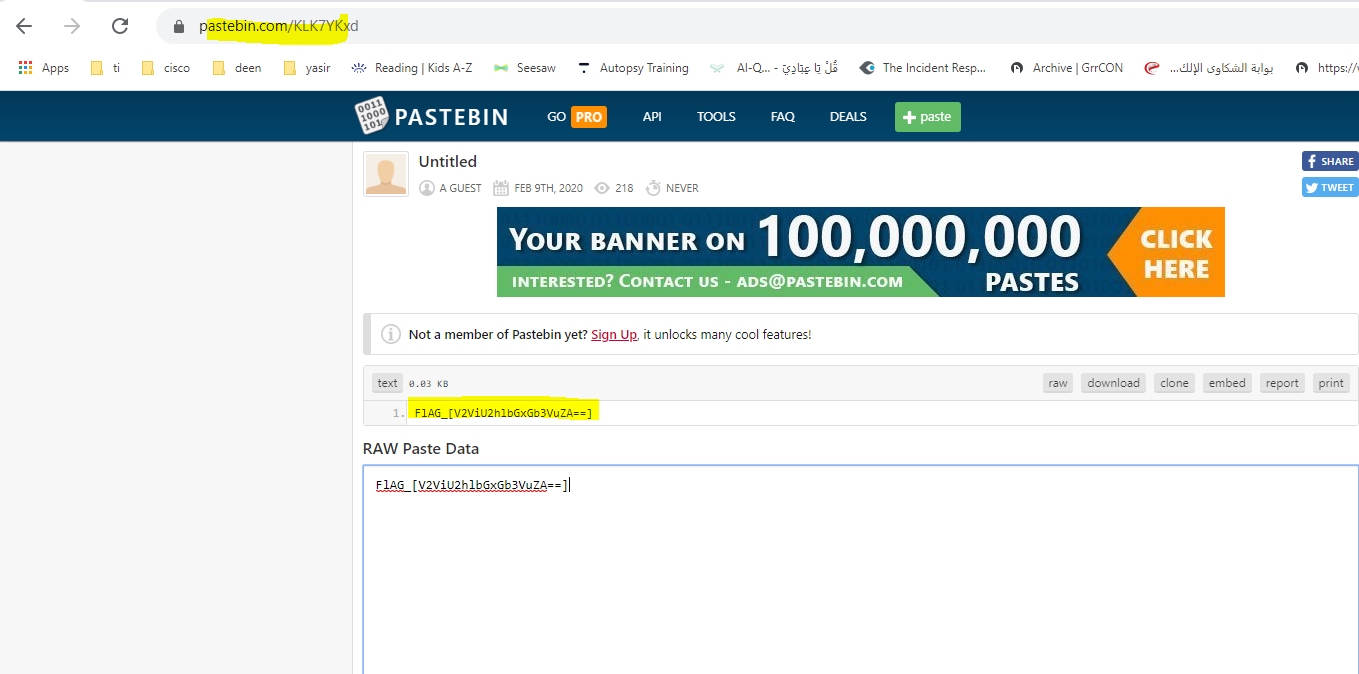Open the 'deen' bookmark folder

pos(237,68)
